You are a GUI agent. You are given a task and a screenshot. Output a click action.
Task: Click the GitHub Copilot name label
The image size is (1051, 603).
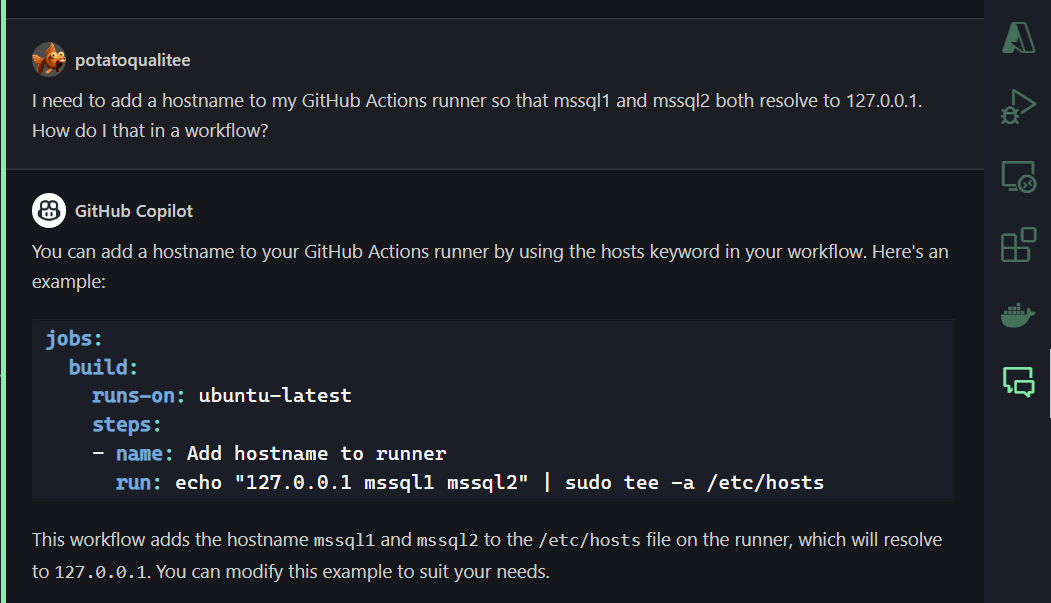tap(134, 211)
